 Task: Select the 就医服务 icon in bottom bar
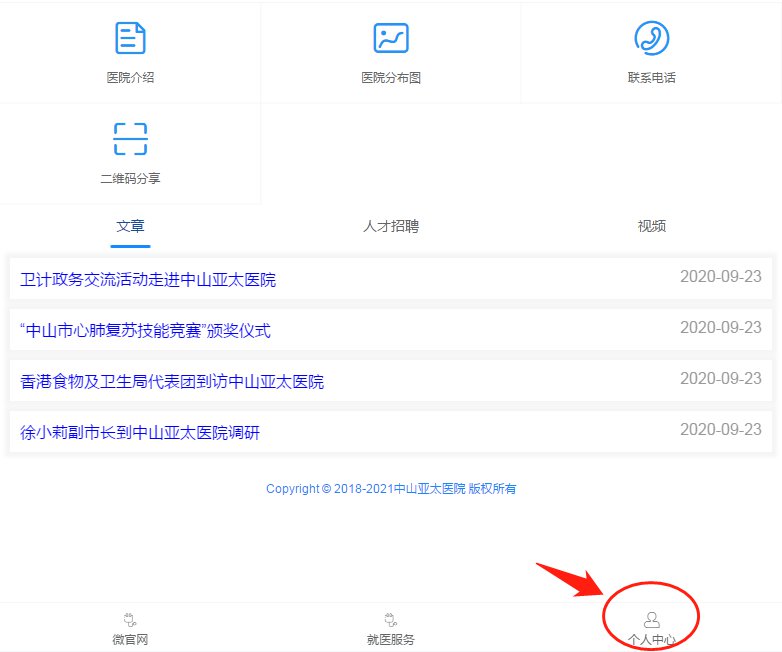pyautogui.click(x=391, y=619)
